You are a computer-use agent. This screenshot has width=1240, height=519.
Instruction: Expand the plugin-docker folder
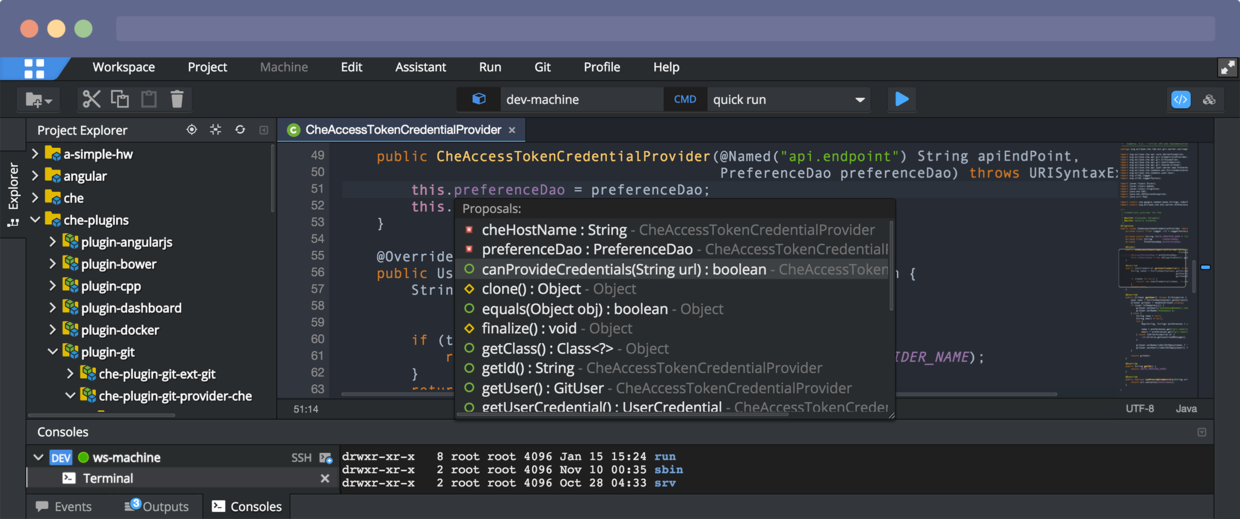(53, 330)
